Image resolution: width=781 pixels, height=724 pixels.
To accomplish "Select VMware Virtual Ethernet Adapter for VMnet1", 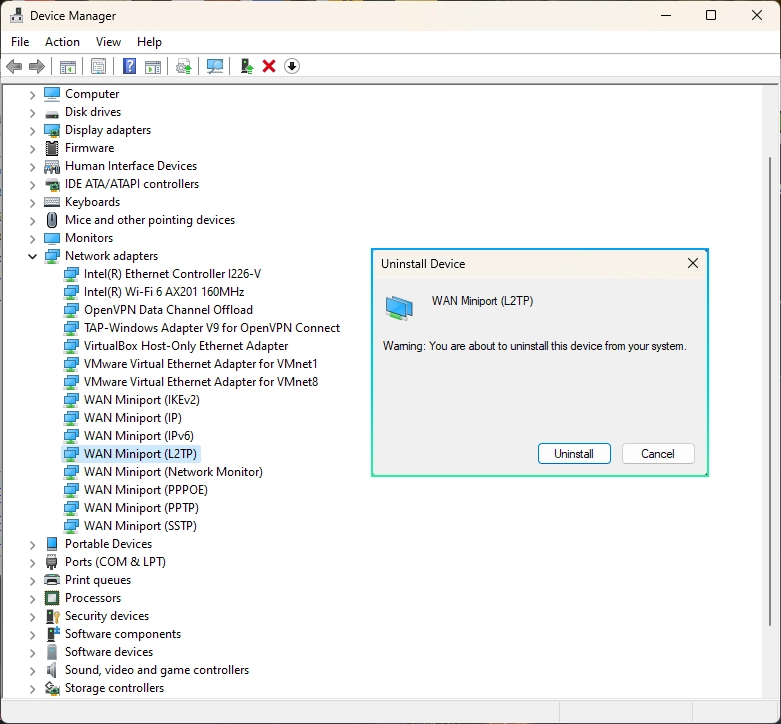I will [200, 364].
